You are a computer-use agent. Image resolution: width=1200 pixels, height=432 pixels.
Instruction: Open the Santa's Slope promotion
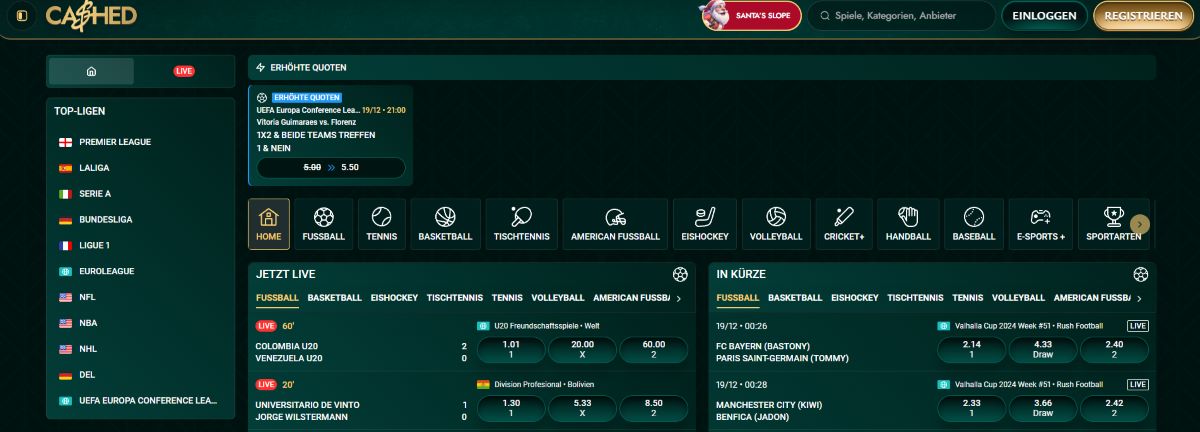click(751, 16)
